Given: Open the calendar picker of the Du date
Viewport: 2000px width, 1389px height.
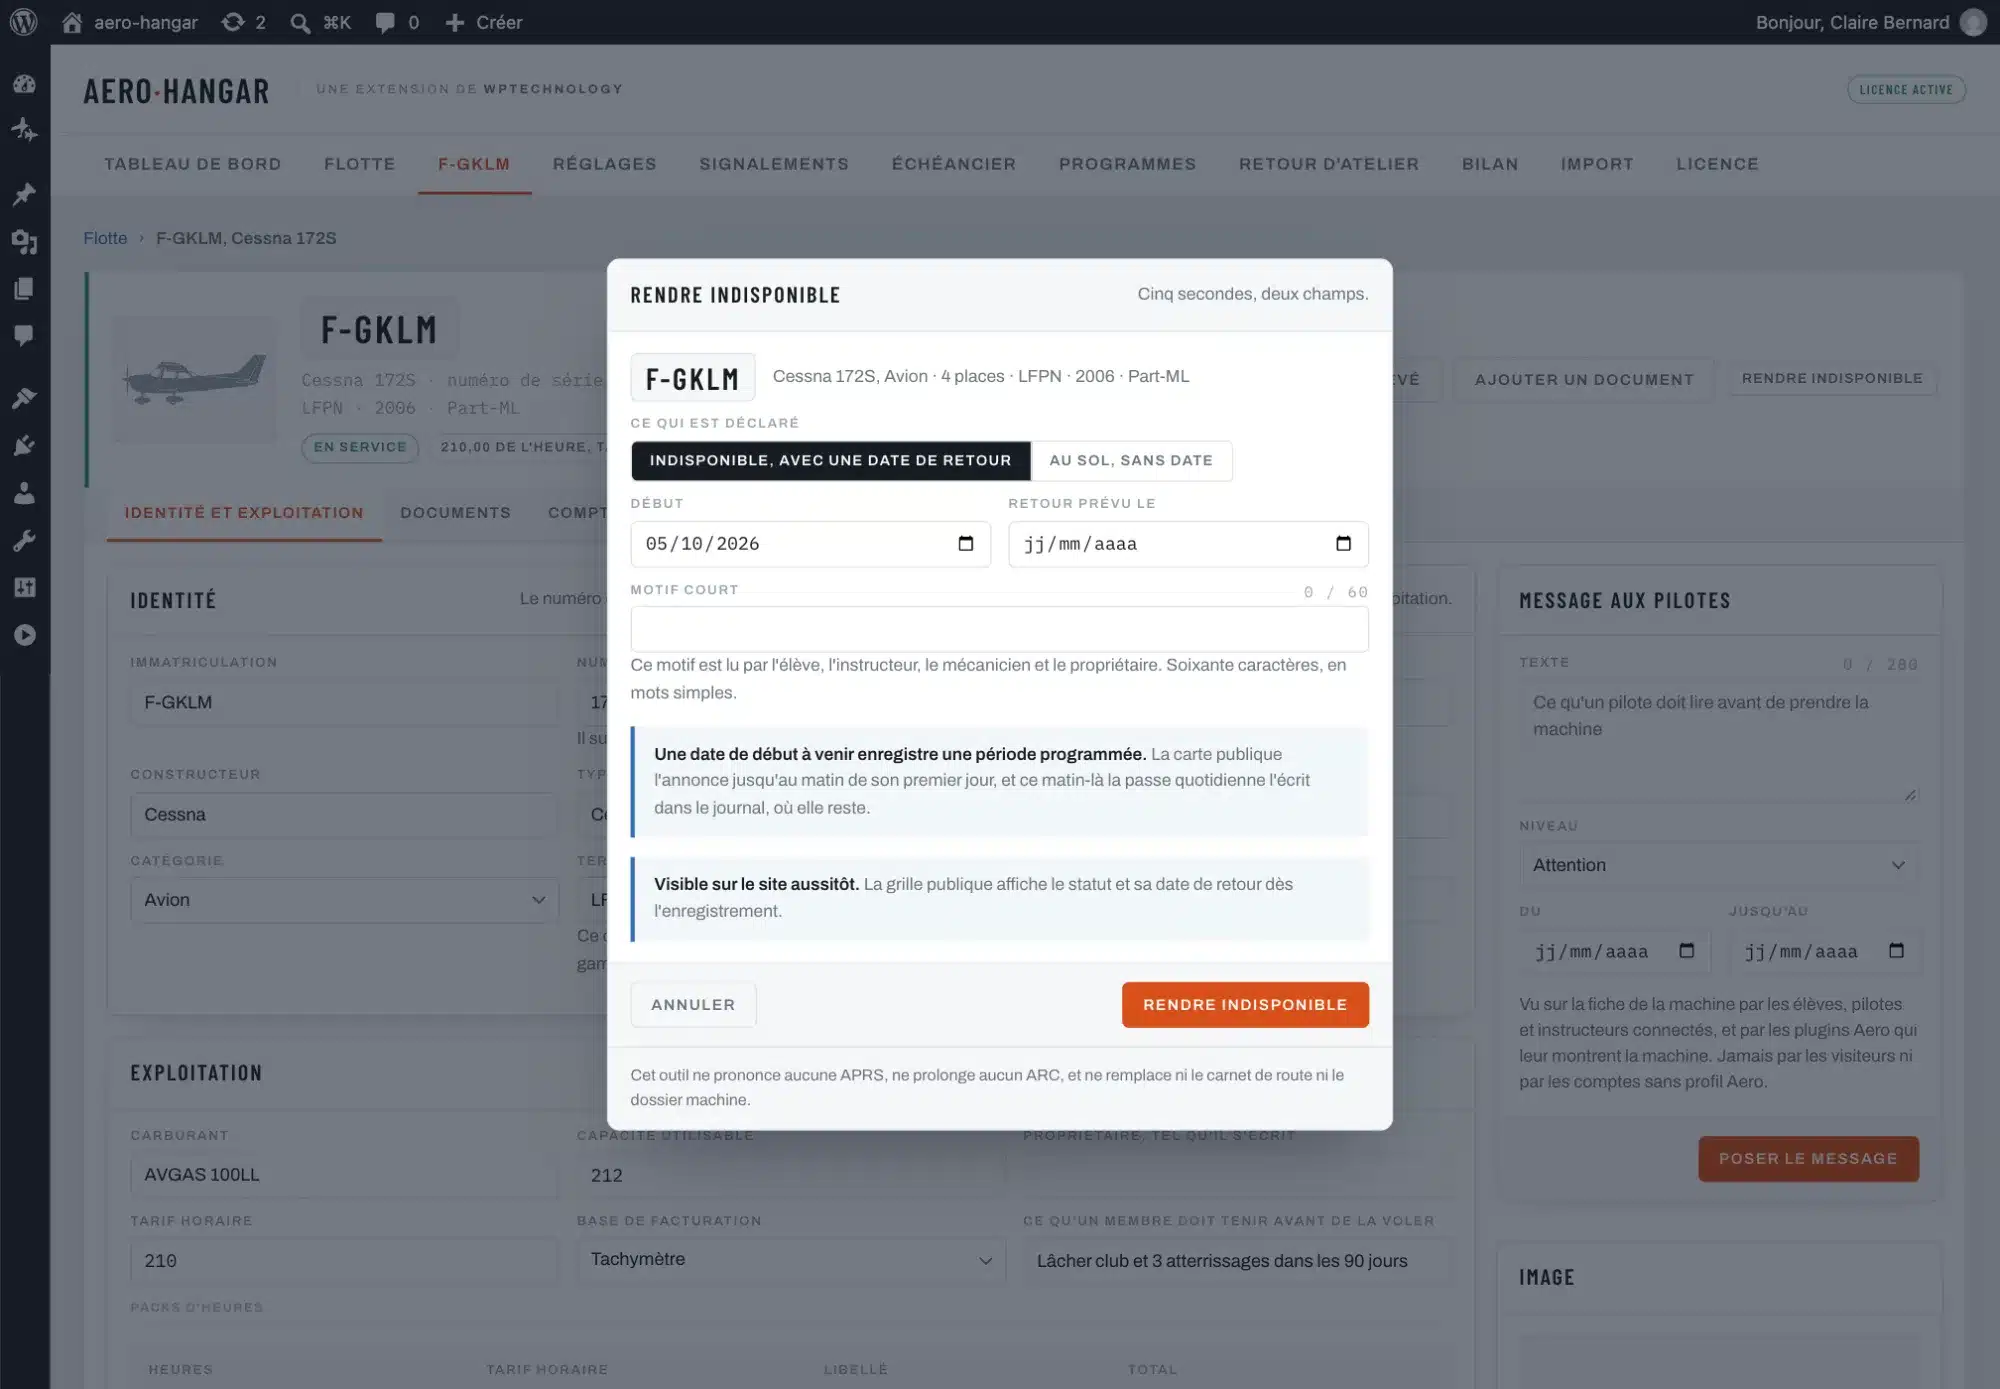Looking at the screenshot, I should [x=1686, y=951].
